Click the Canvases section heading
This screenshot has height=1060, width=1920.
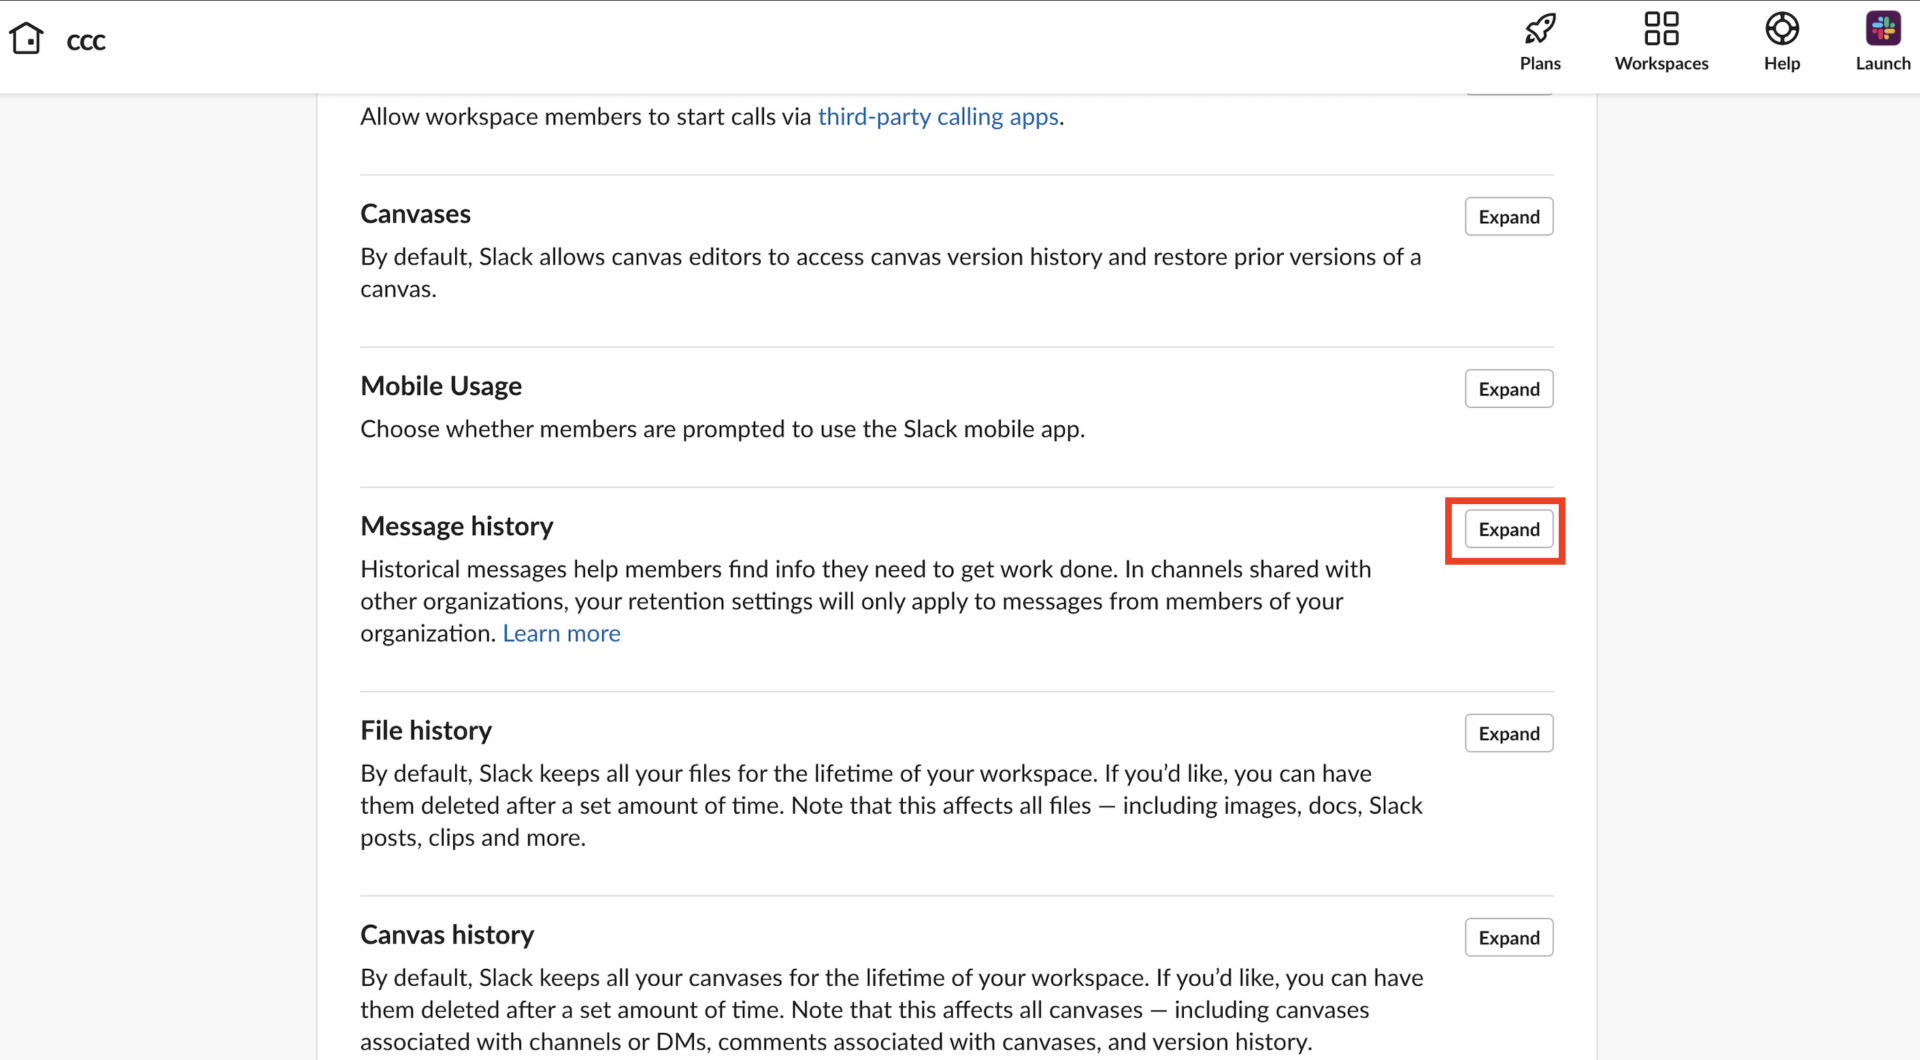click(x=415, y=214)
